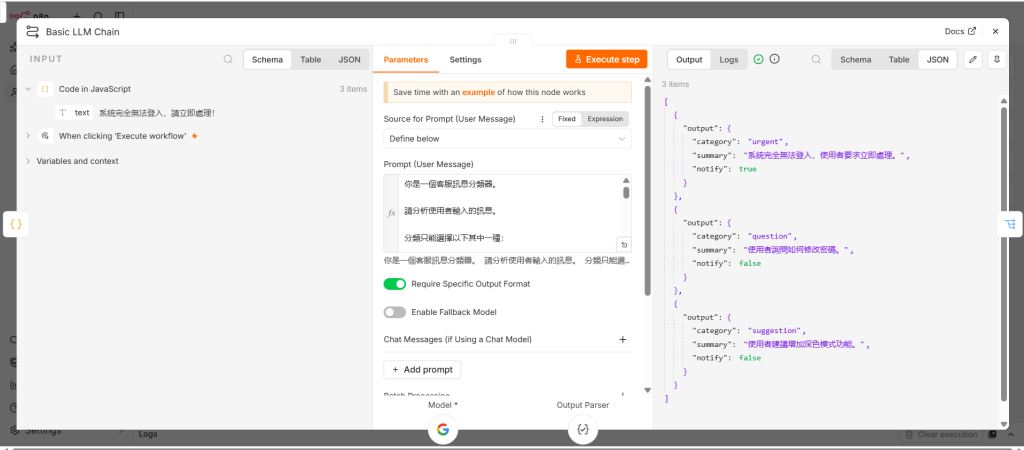Switch input view to JSON
The height and width of the screenshot is (450, 1024).
tap(349, 59)
